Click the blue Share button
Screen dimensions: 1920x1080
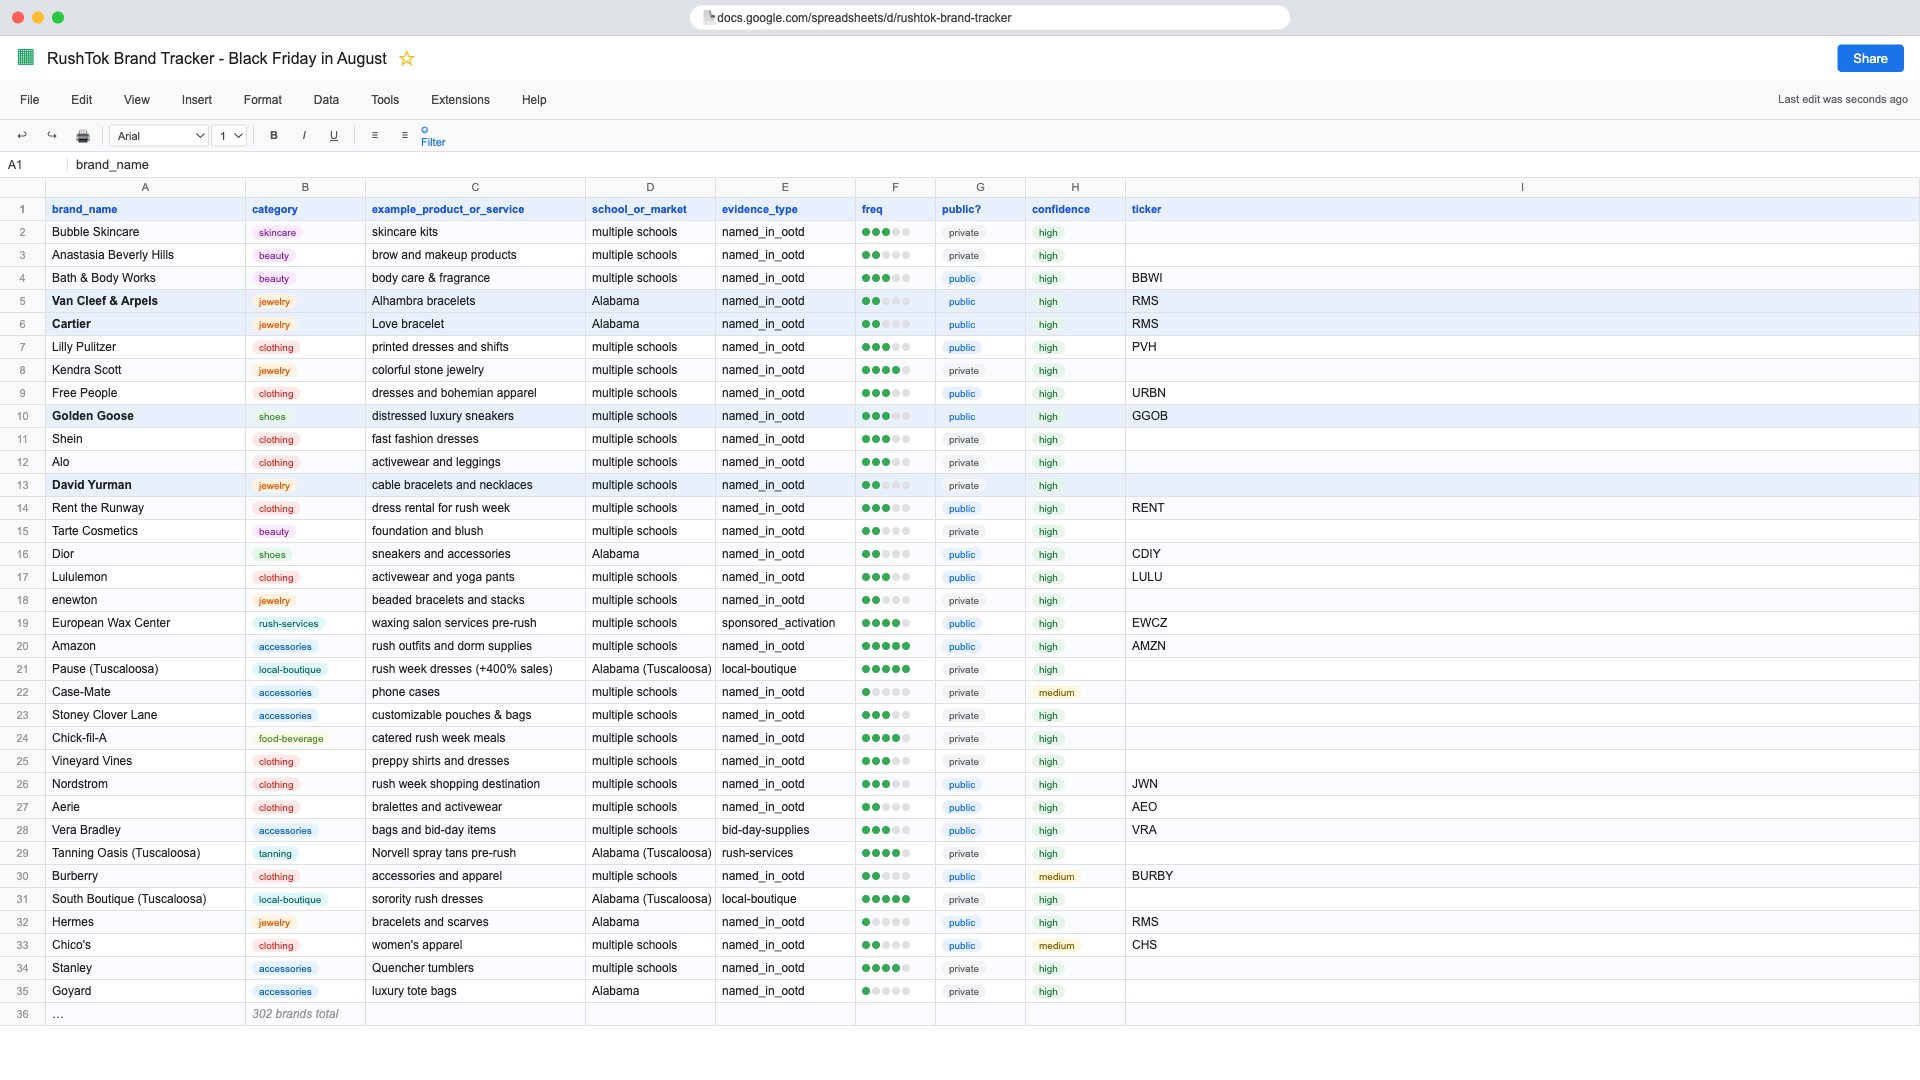1870,58
